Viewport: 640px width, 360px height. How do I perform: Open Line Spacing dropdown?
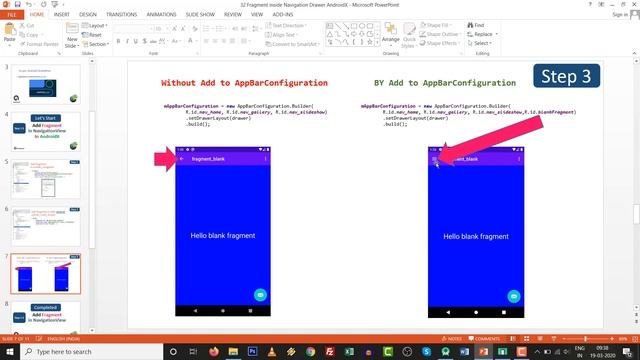[256, 29]
